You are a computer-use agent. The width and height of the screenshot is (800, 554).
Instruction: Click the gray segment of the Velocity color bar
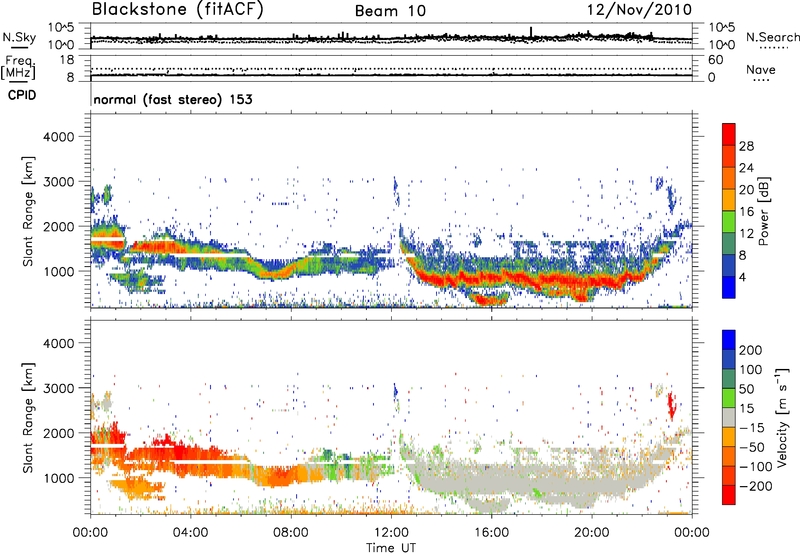tap(729, 417)
